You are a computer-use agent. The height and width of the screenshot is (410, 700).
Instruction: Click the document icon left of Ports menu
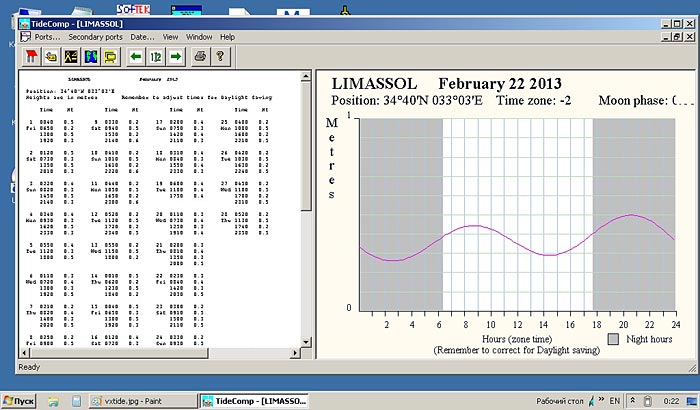(25, 37)
